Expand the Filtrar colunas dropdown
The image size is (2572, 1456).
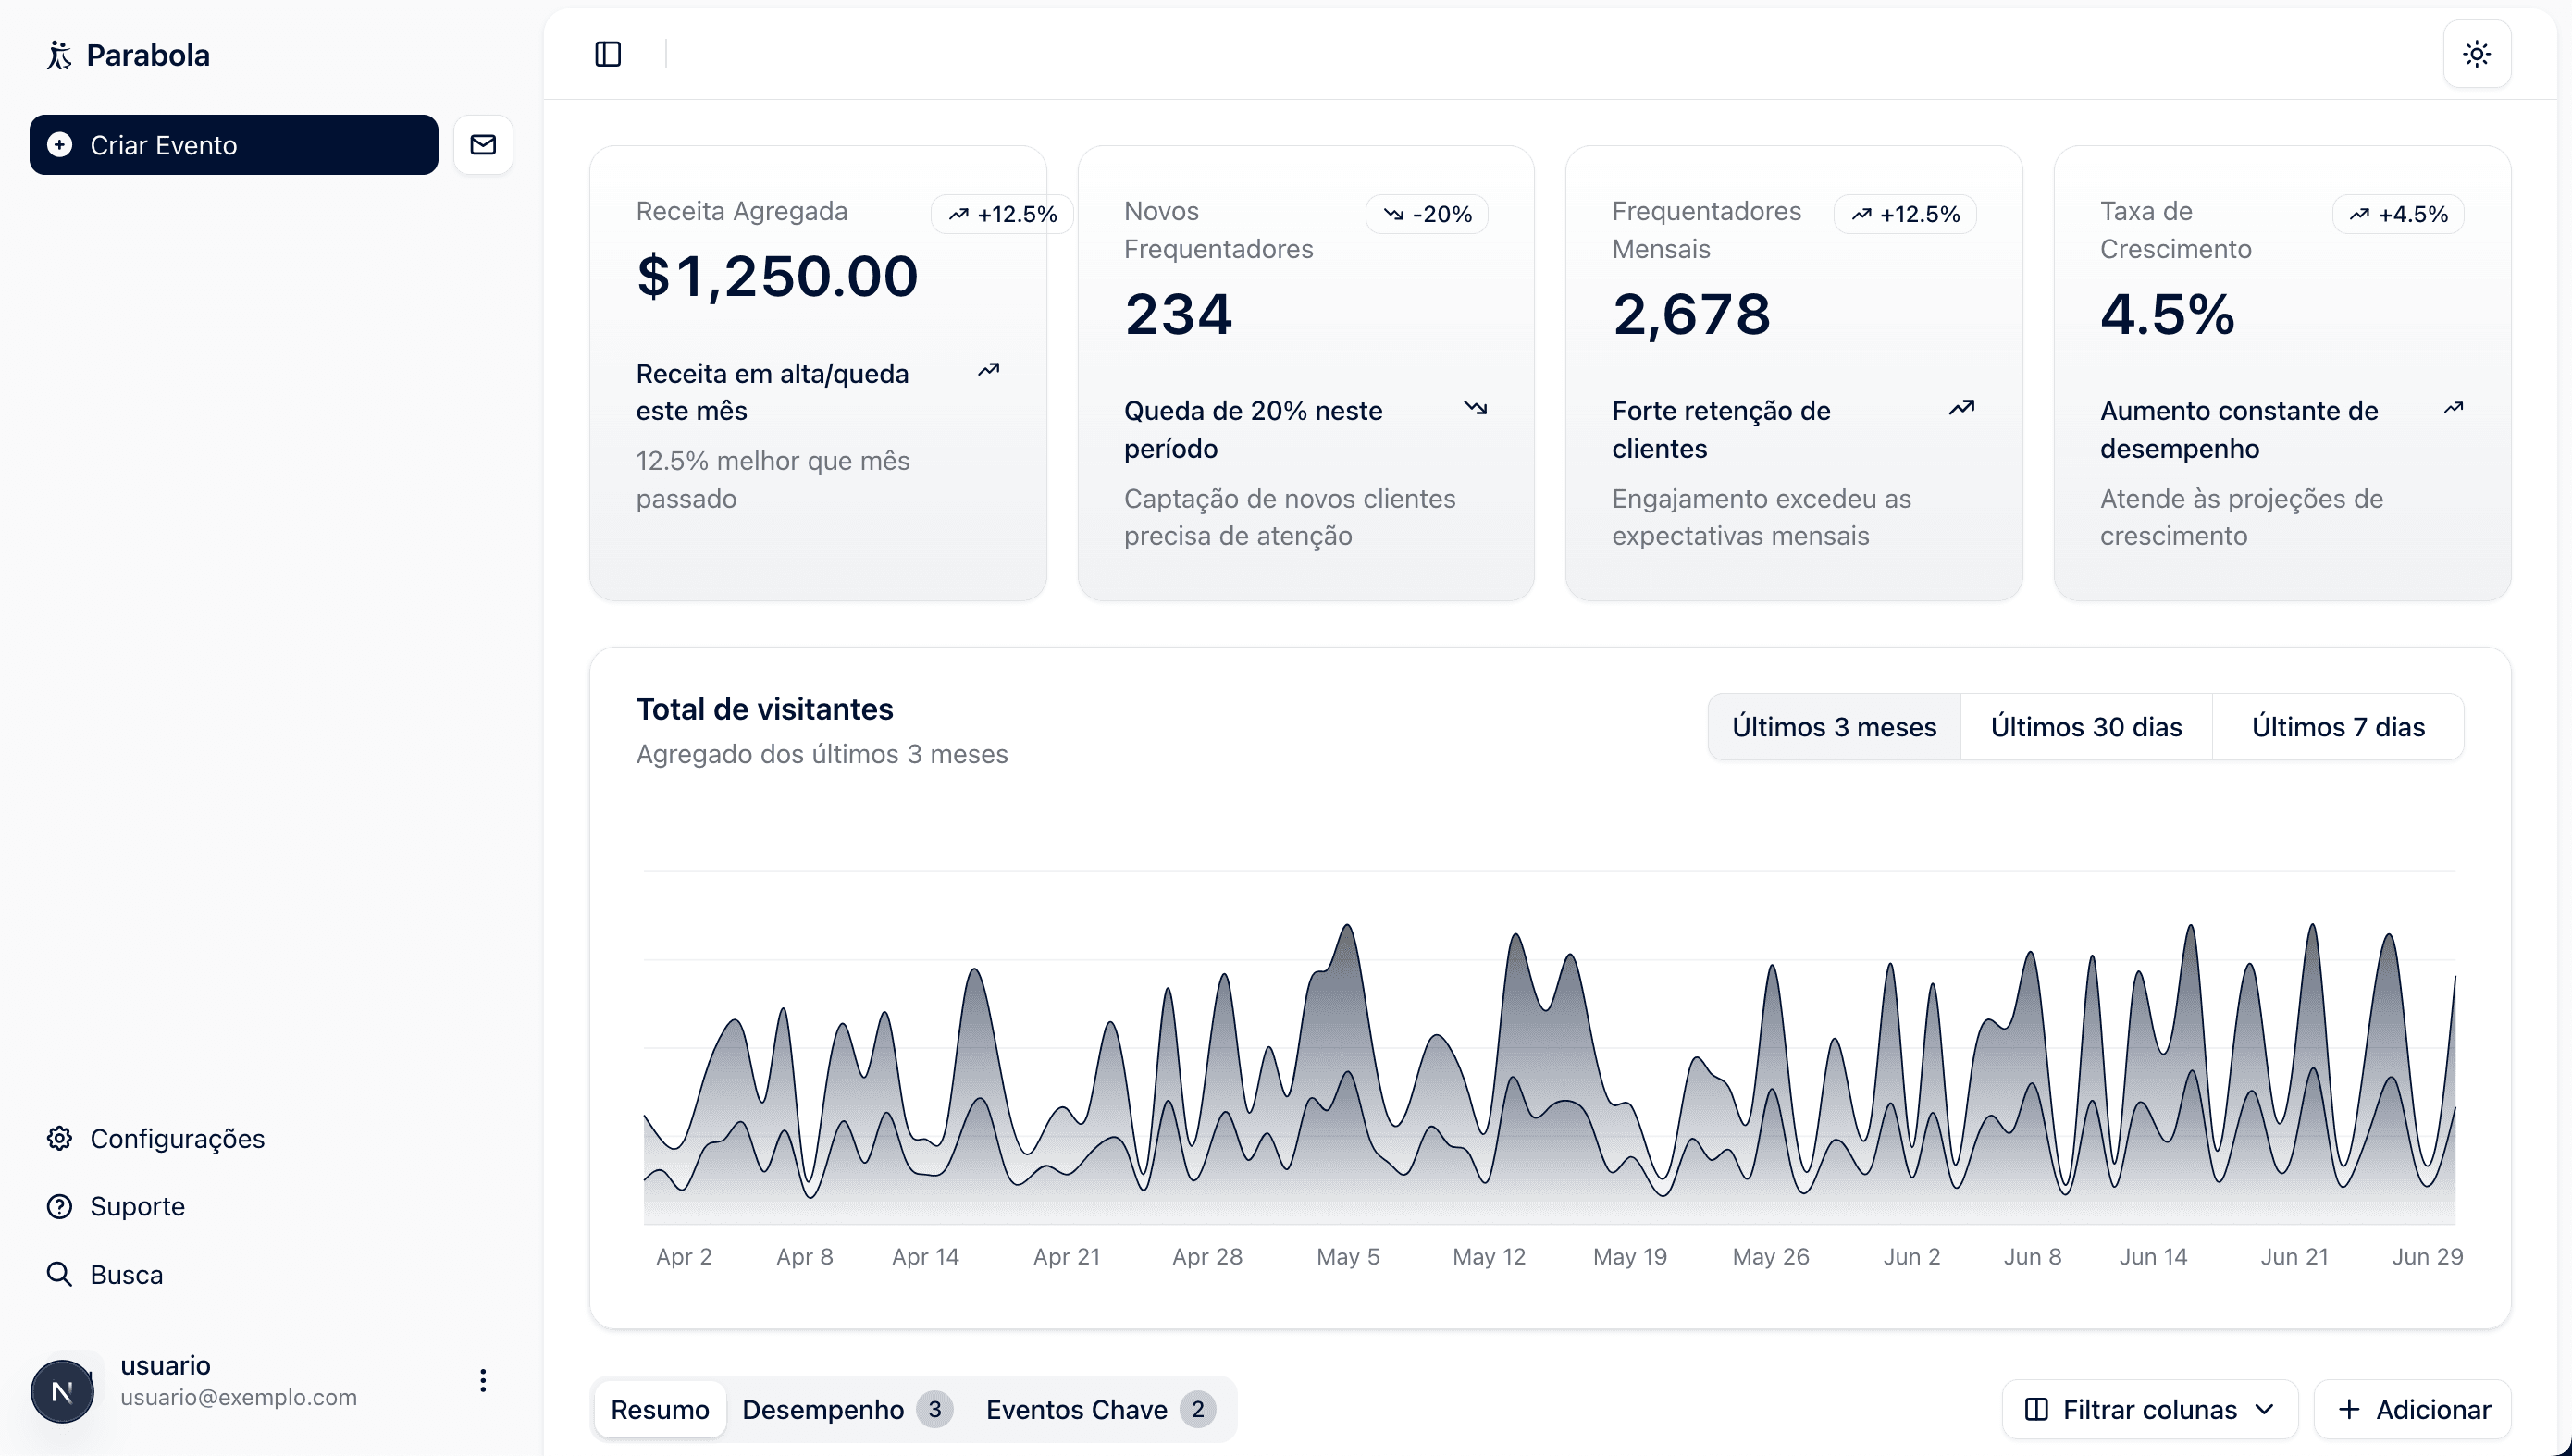[2150, 1409]
